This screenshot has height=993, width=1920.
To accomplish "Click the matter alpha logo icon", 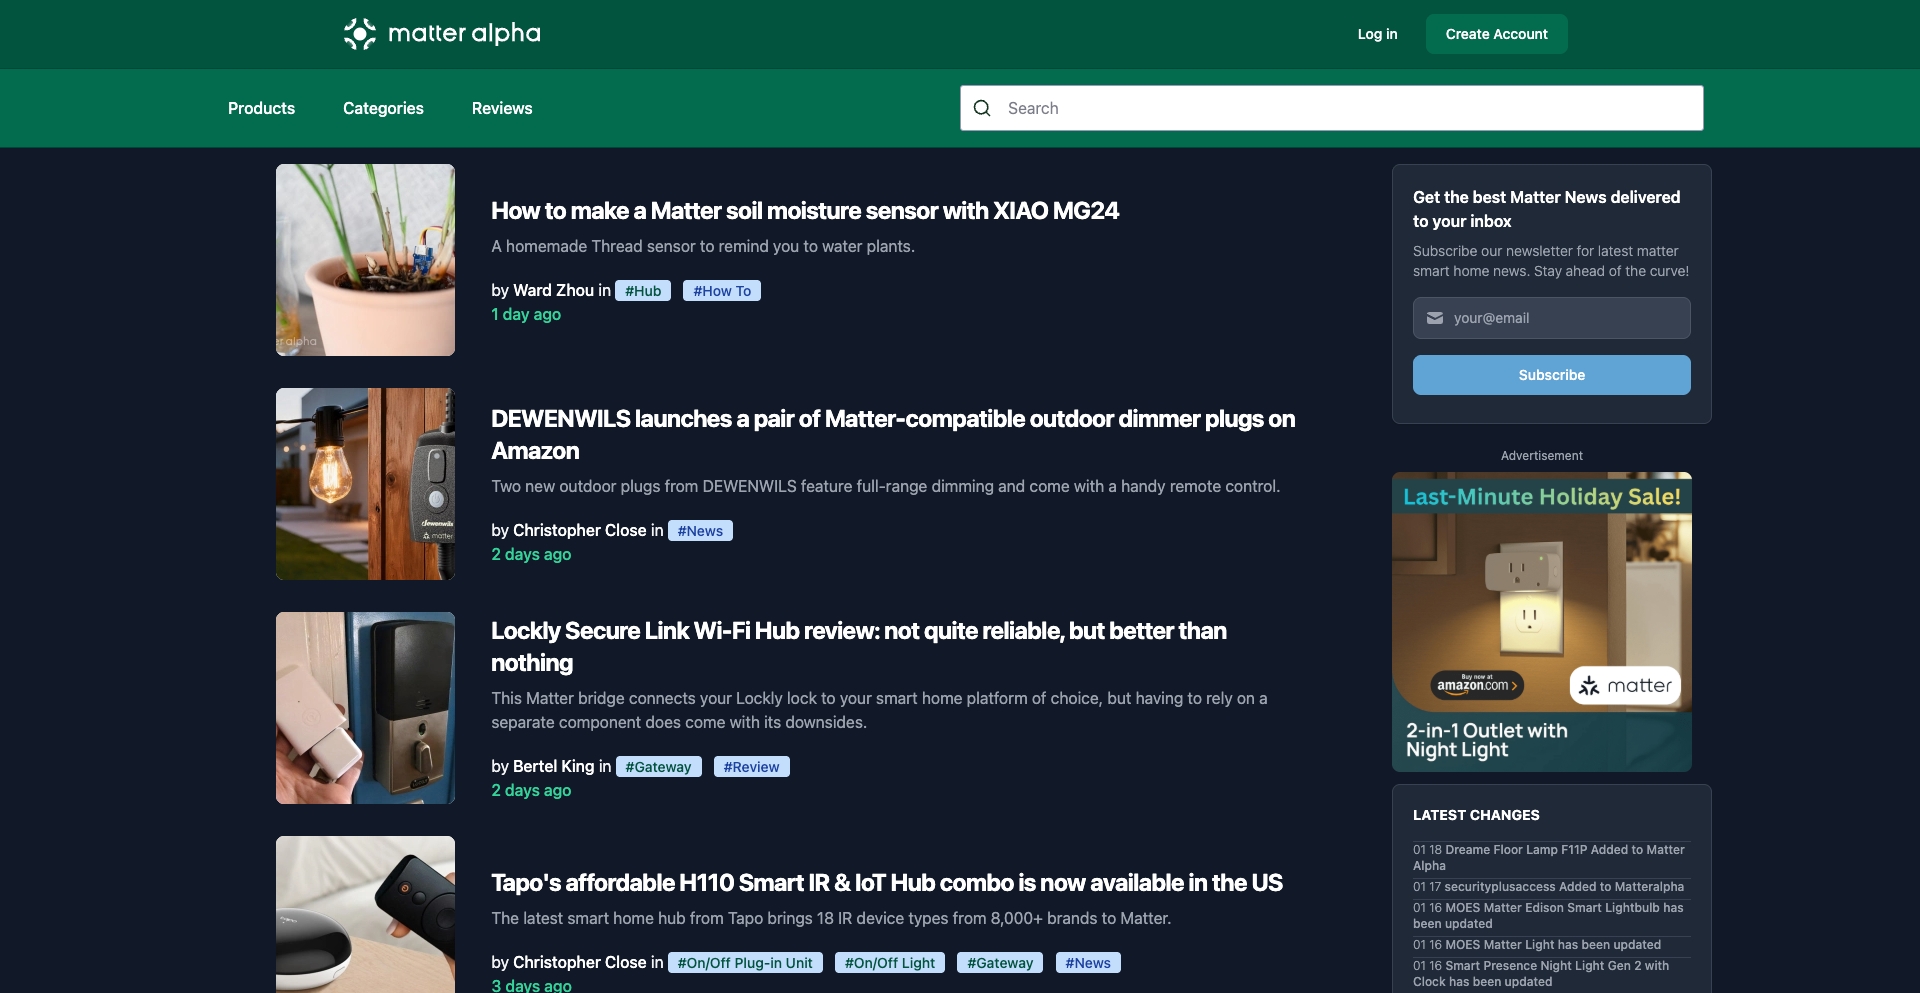I will 360,33.
